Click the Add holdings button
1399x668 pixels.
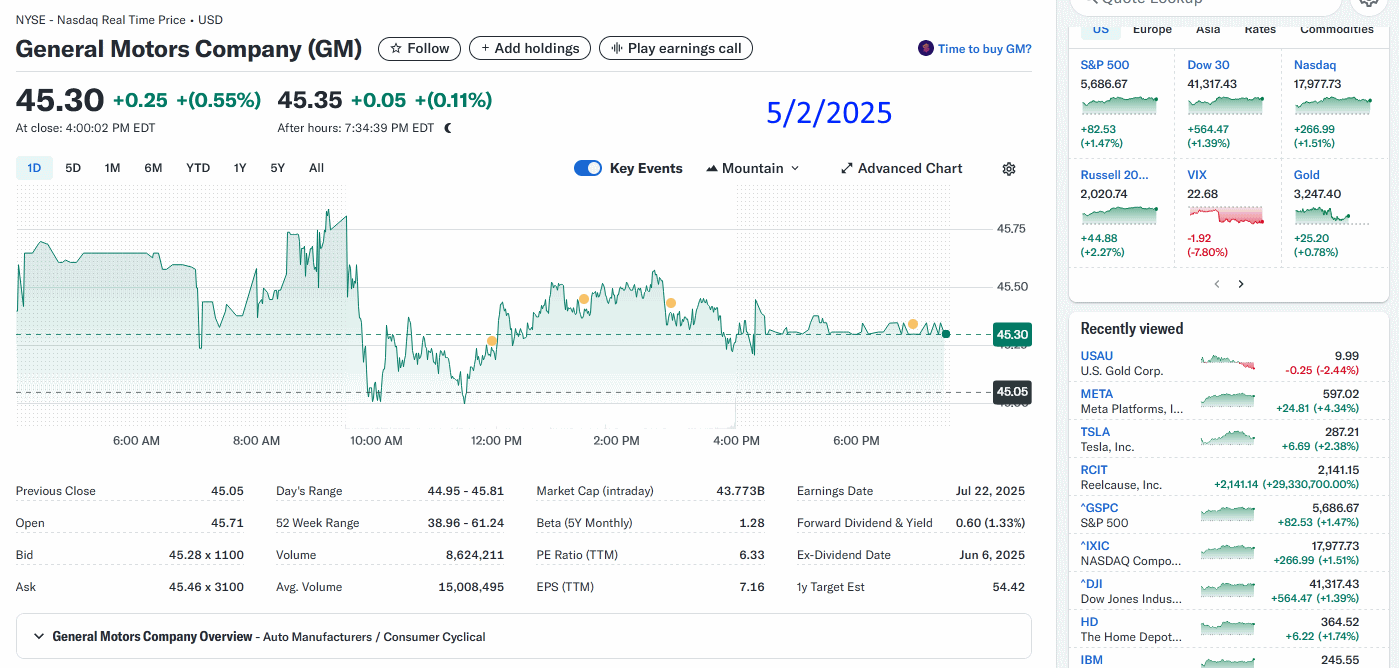point(529,48)
